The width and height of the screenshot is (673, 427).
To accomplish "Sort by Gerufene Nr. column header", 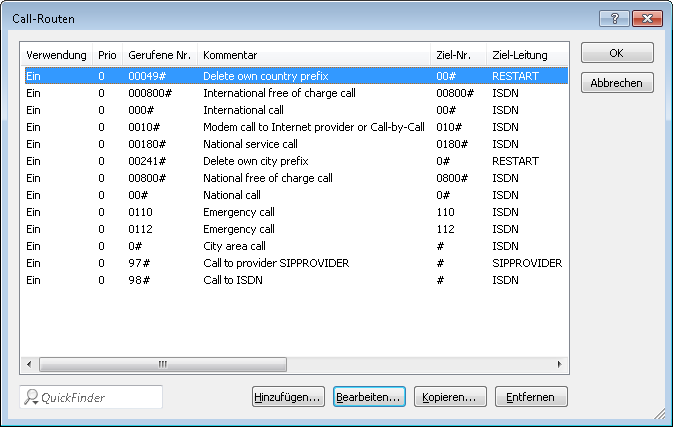I will (x=158, y=54).
